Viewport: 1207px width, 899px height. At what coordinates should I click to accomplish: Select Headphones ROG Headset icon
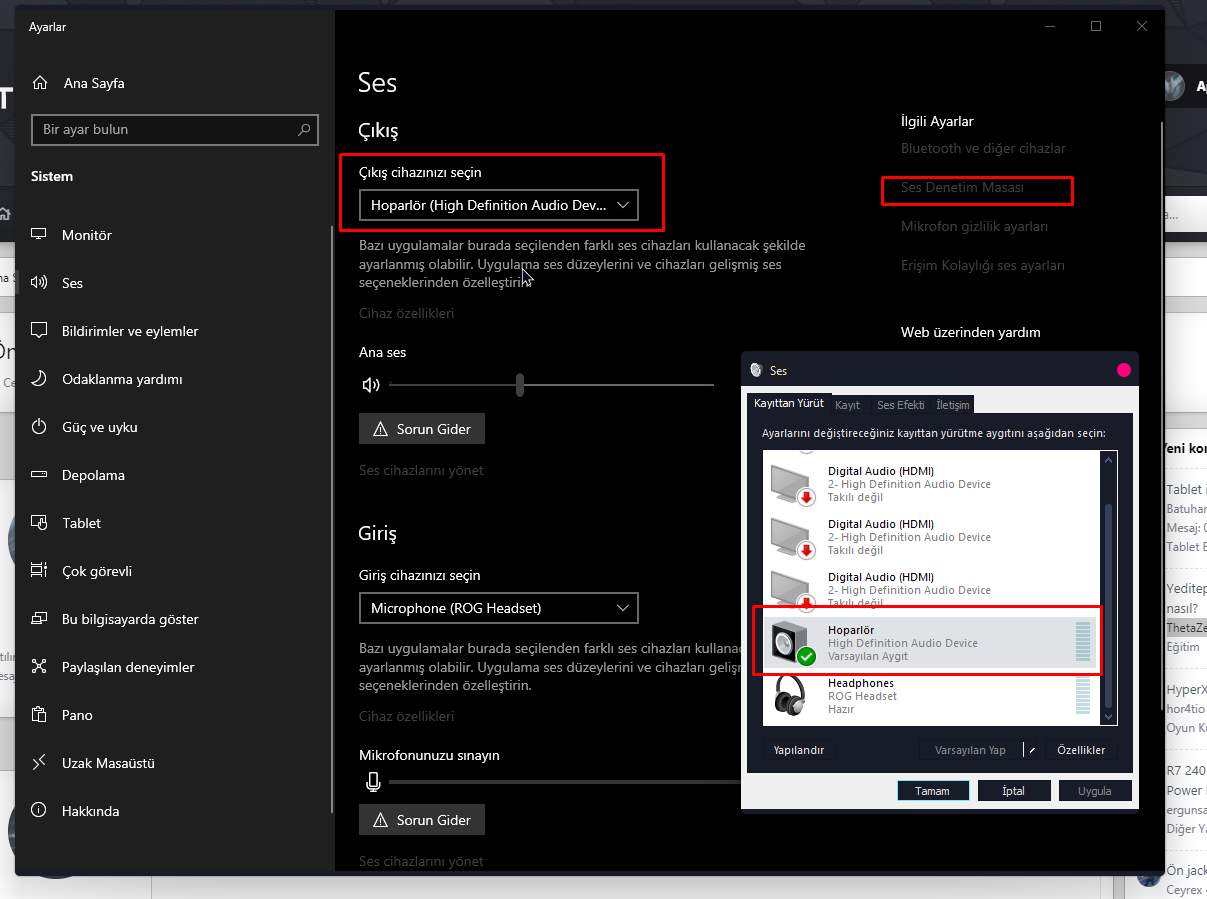coord(791,695)
